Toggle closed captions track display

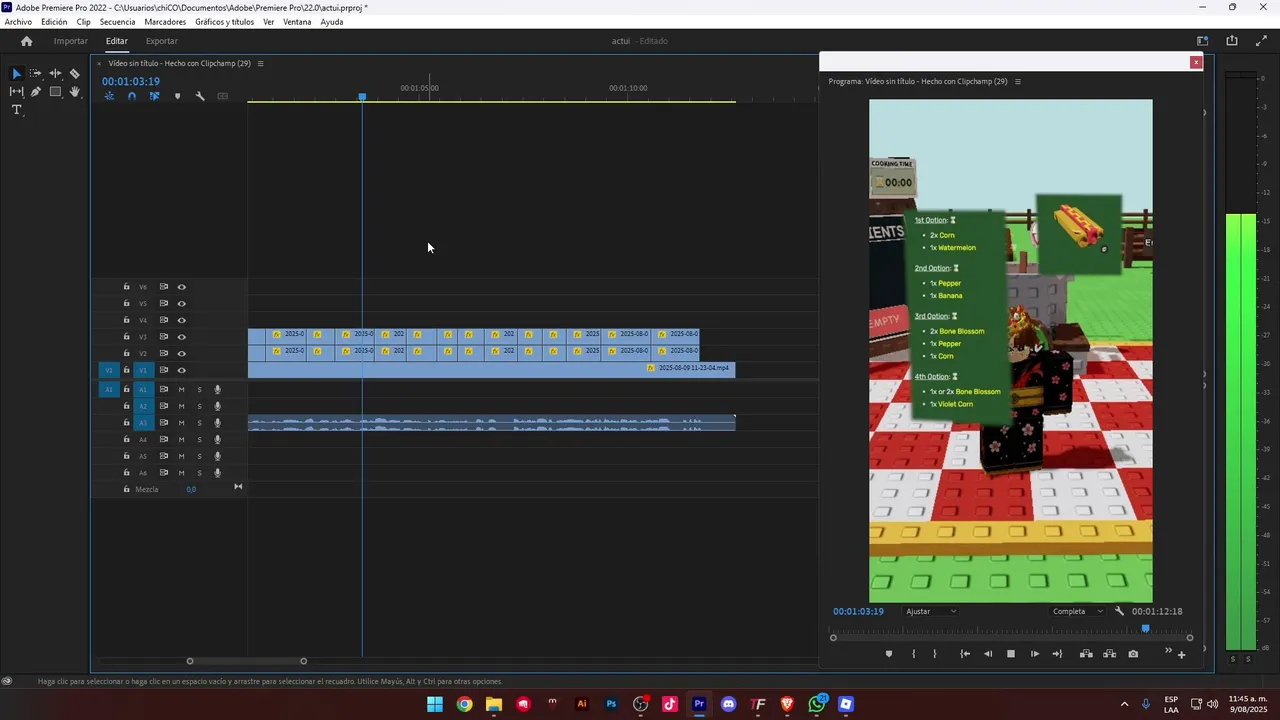[x=223, y=96]
